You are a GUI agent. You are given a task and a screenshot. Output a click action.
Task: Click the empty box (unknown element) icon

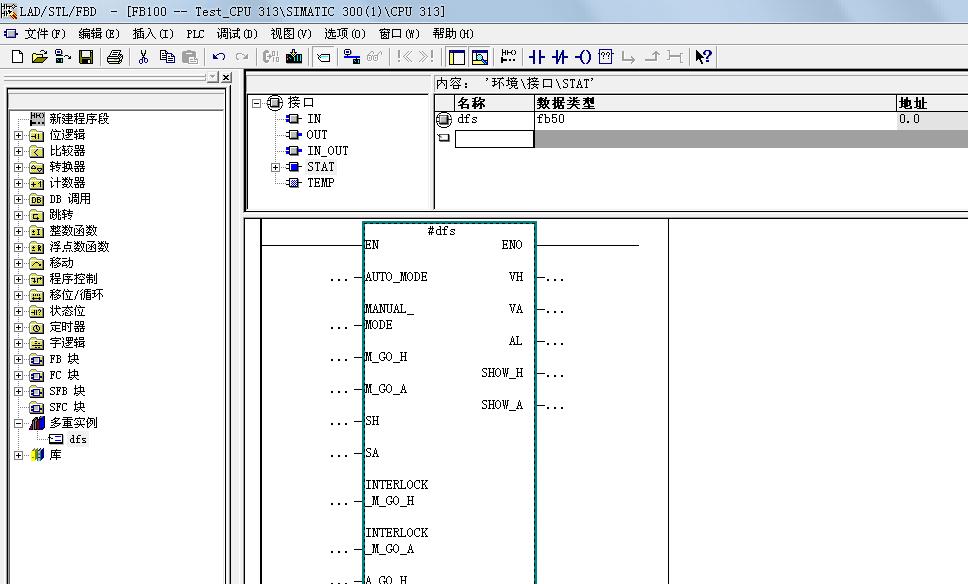coord(605,57)
